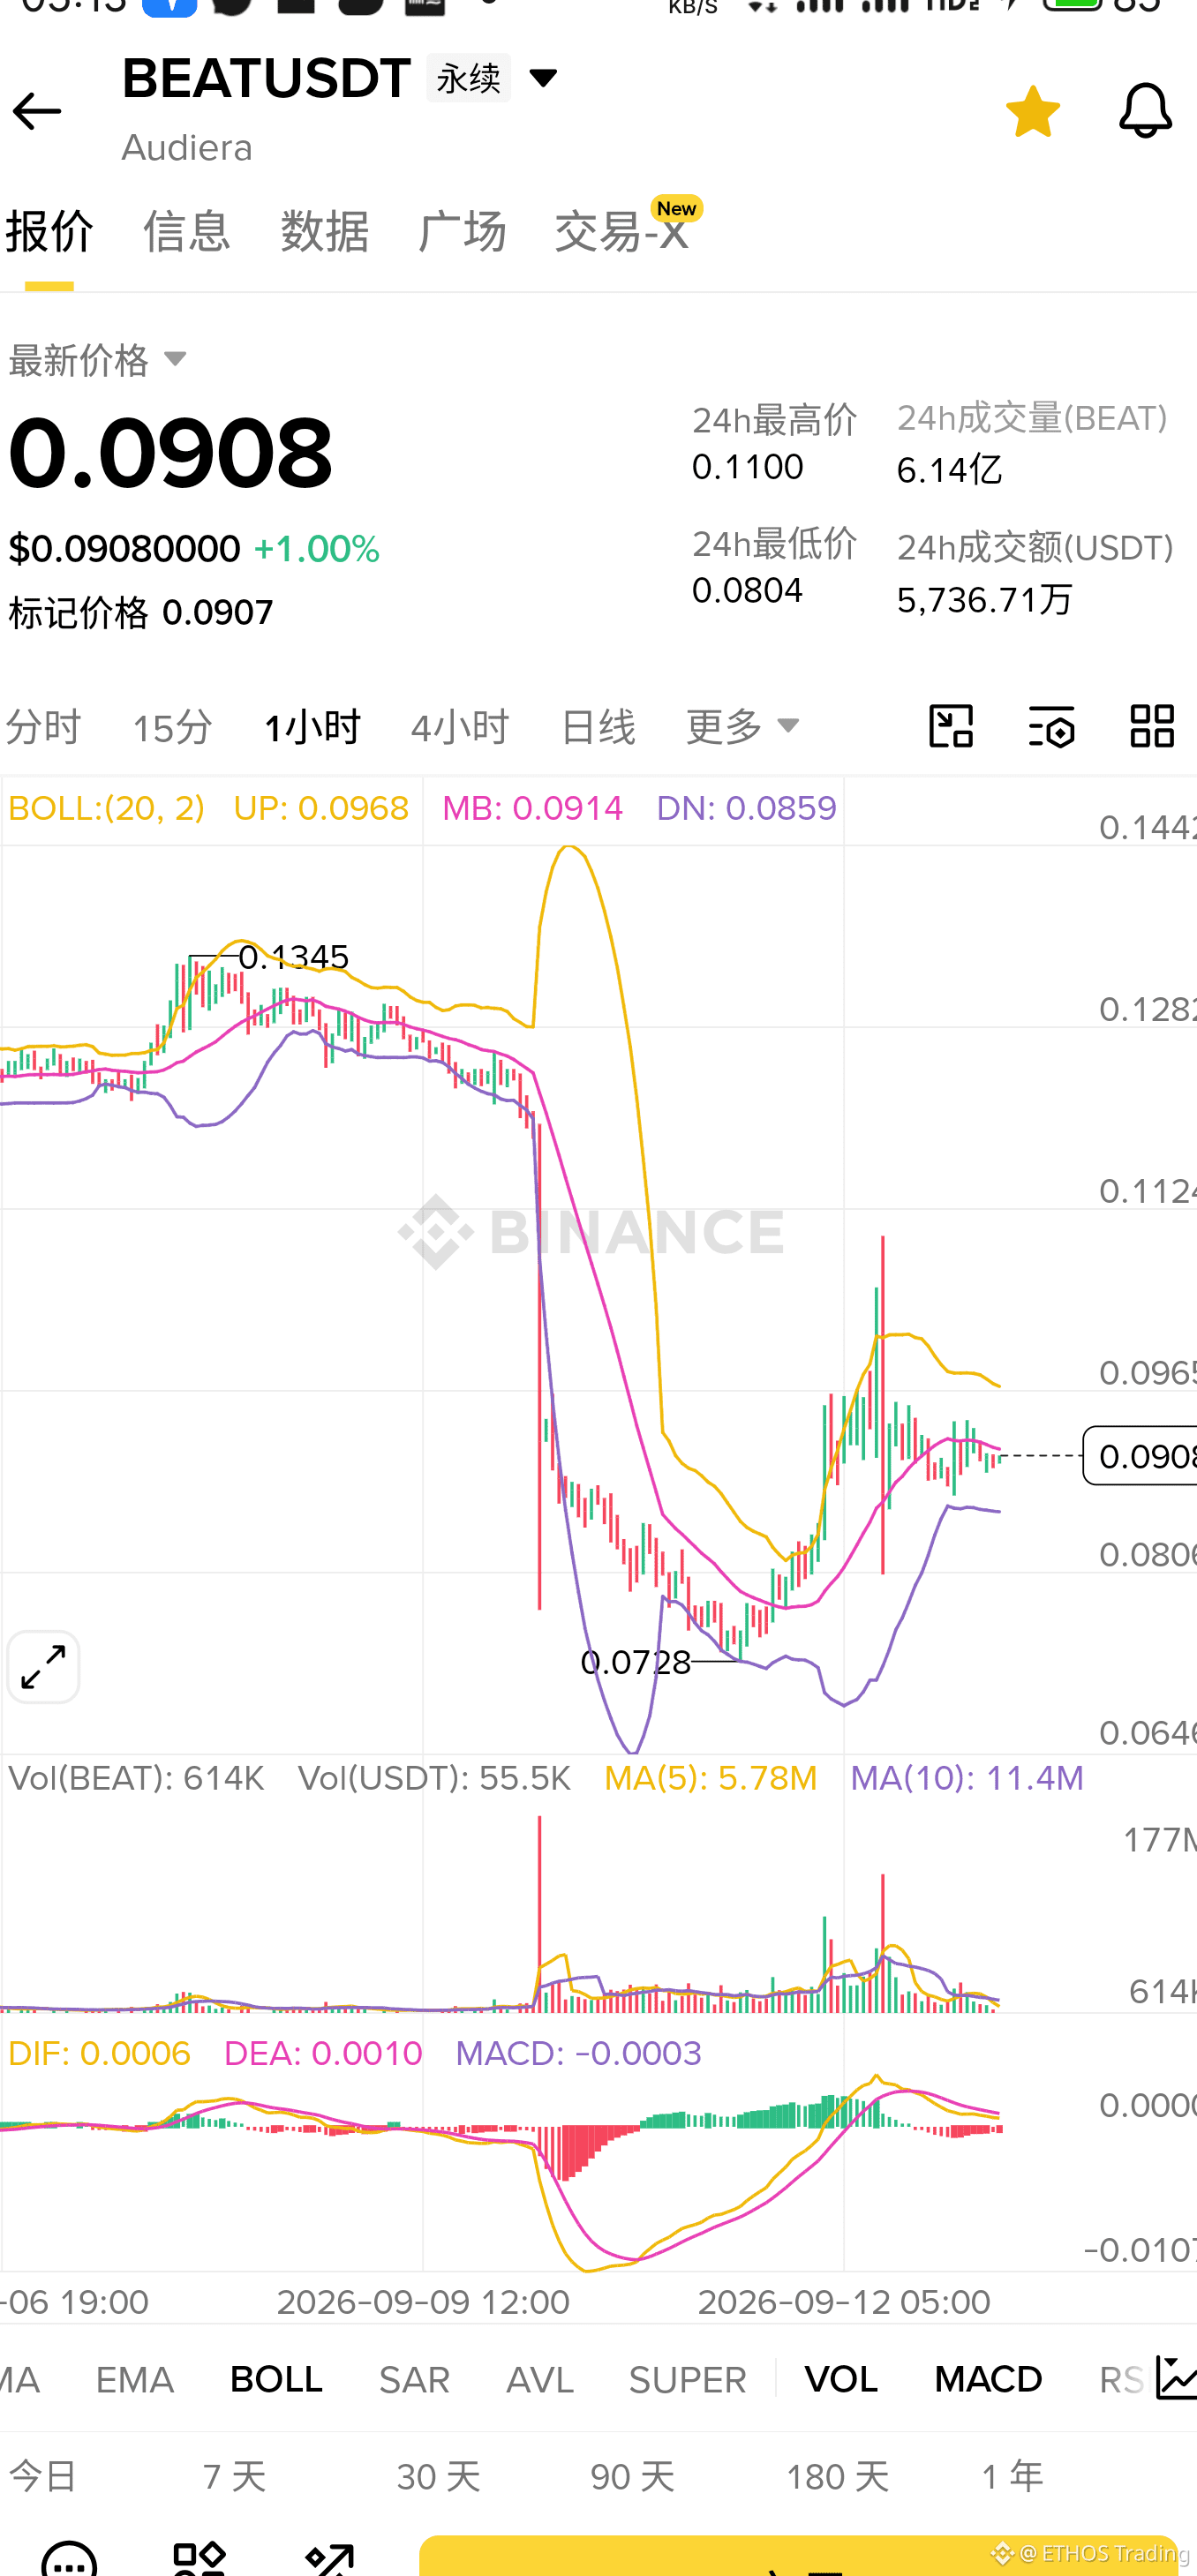Viewport: 1197px width, 2576px height.
Task: Open chart indicator settings icon
Action: (1052, 726)
